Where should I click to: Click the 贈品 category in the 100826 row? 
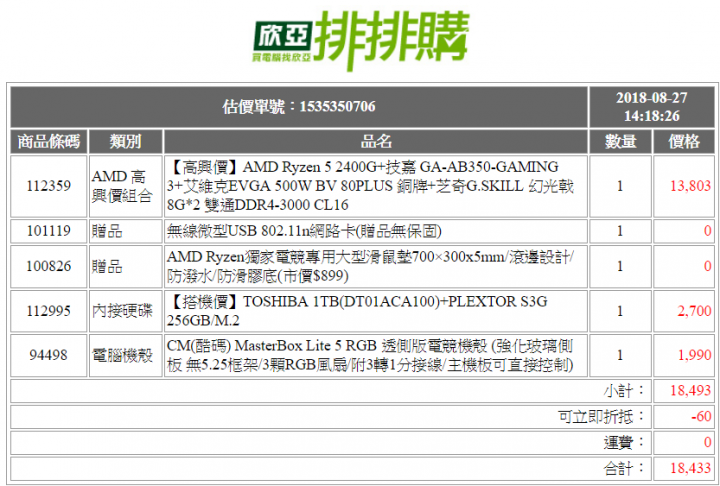tap(125, 266)
